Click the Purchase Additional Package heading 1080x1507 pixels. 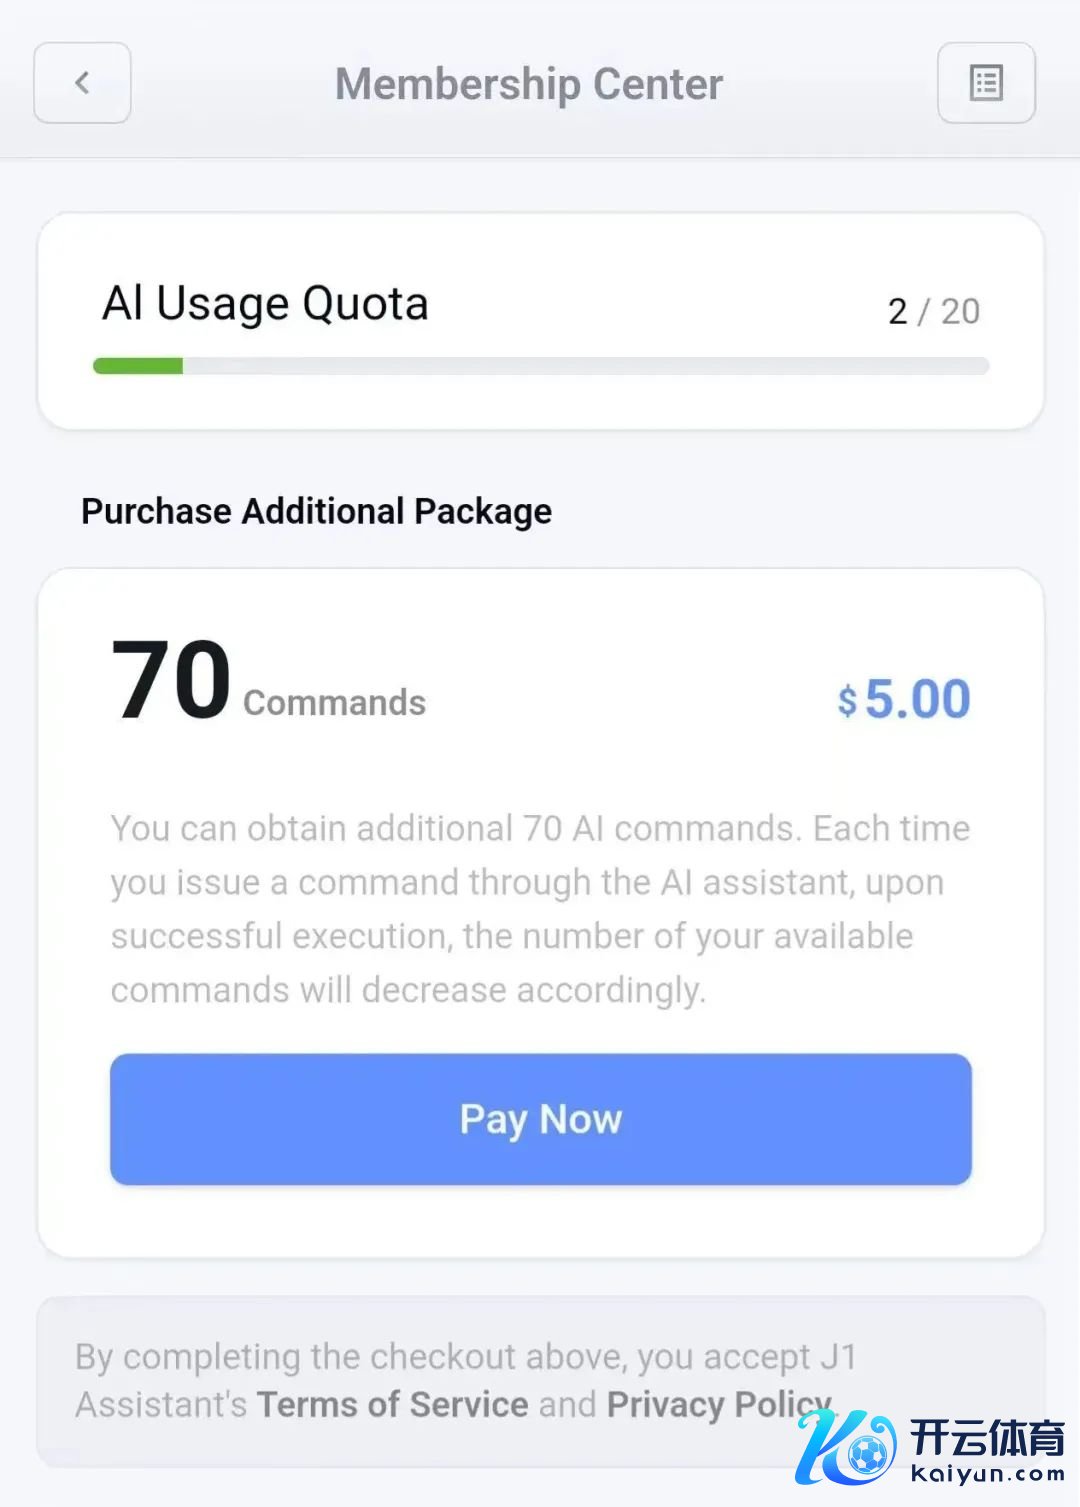pyautogui.click(x=316, y=511)
